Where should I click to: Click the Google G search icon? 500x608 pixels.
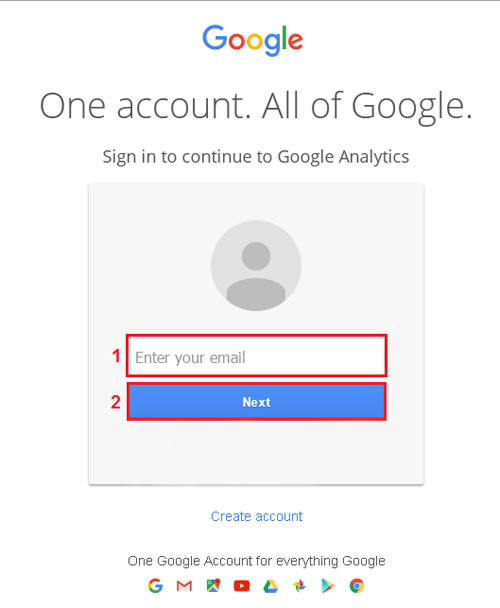point(155,586)
